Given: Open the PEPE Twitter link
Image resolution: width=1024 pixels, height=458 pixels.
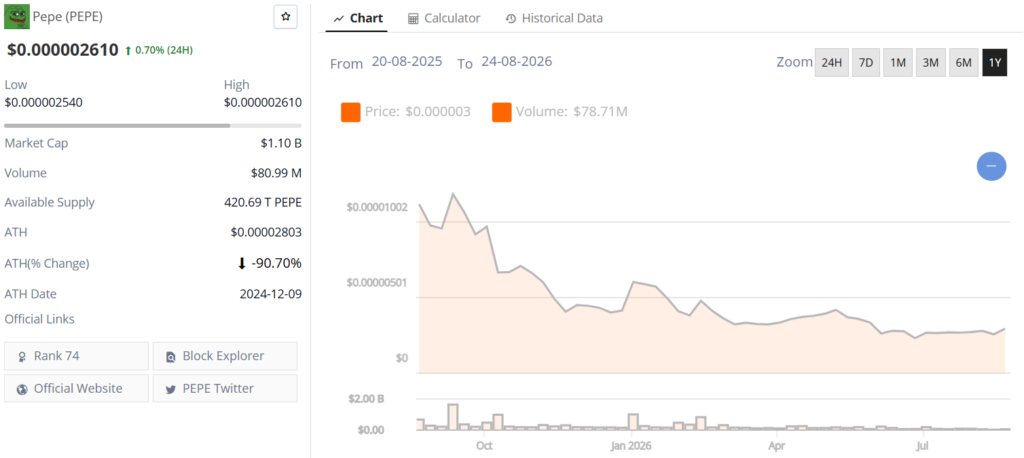Looking at the screenshot, I should [225, 388].
